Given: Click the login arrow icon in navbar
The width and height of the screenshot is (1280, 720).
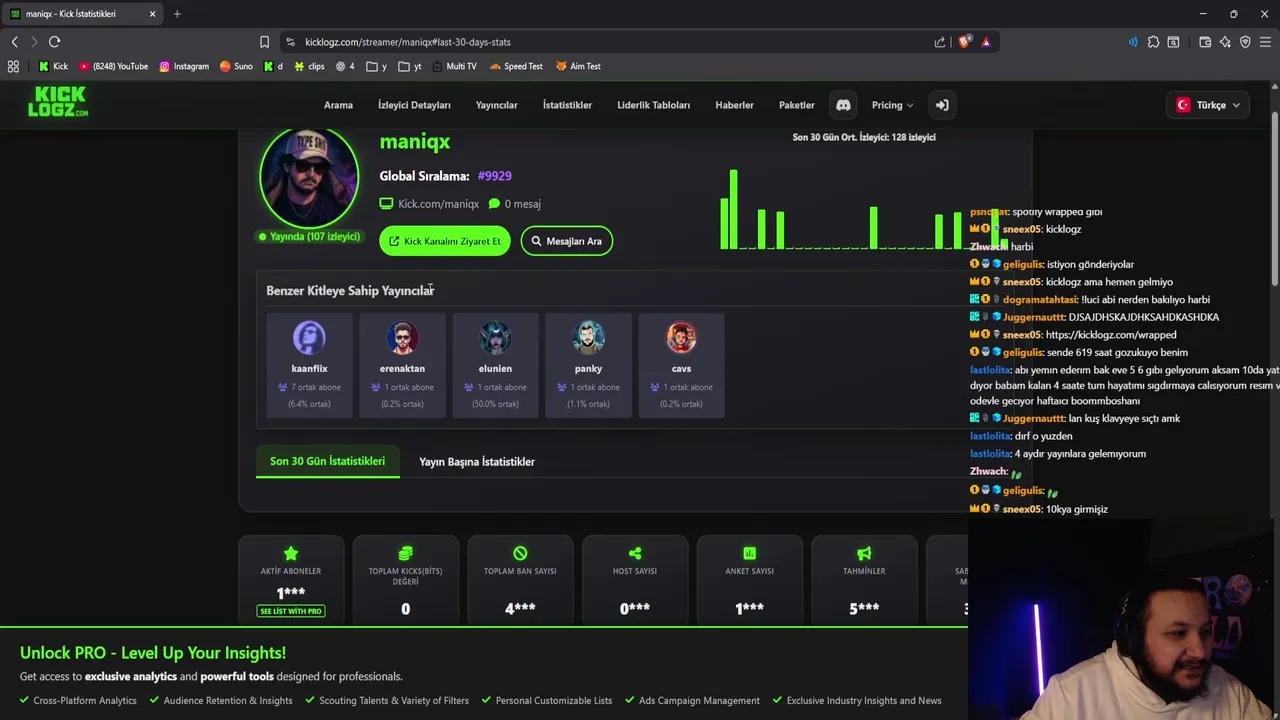Looking at the screenshot, I should pyautogui.click(x=942, y=105).
